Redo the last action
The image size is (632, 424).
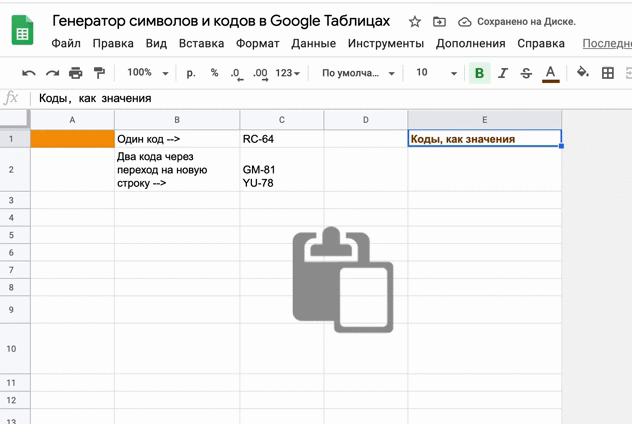pos(52,73)
